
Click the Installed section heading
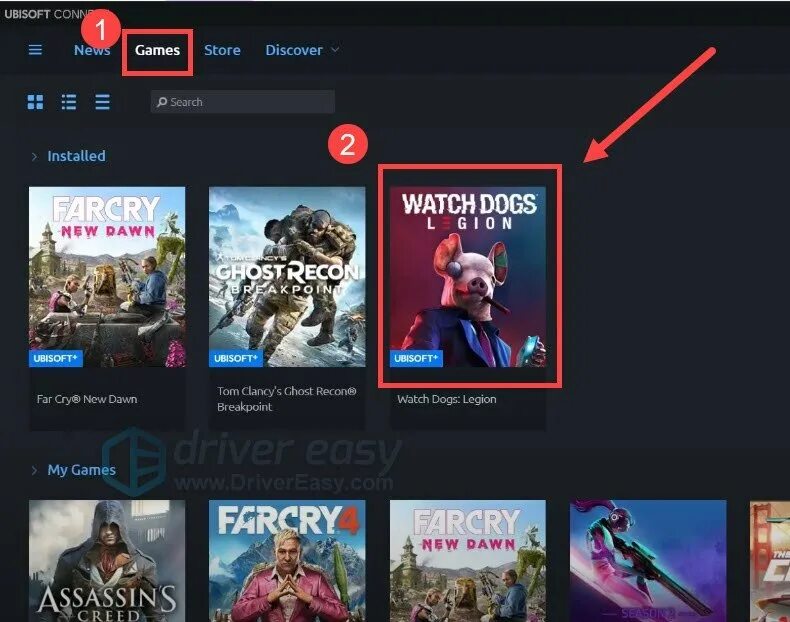tap(77, 156)
